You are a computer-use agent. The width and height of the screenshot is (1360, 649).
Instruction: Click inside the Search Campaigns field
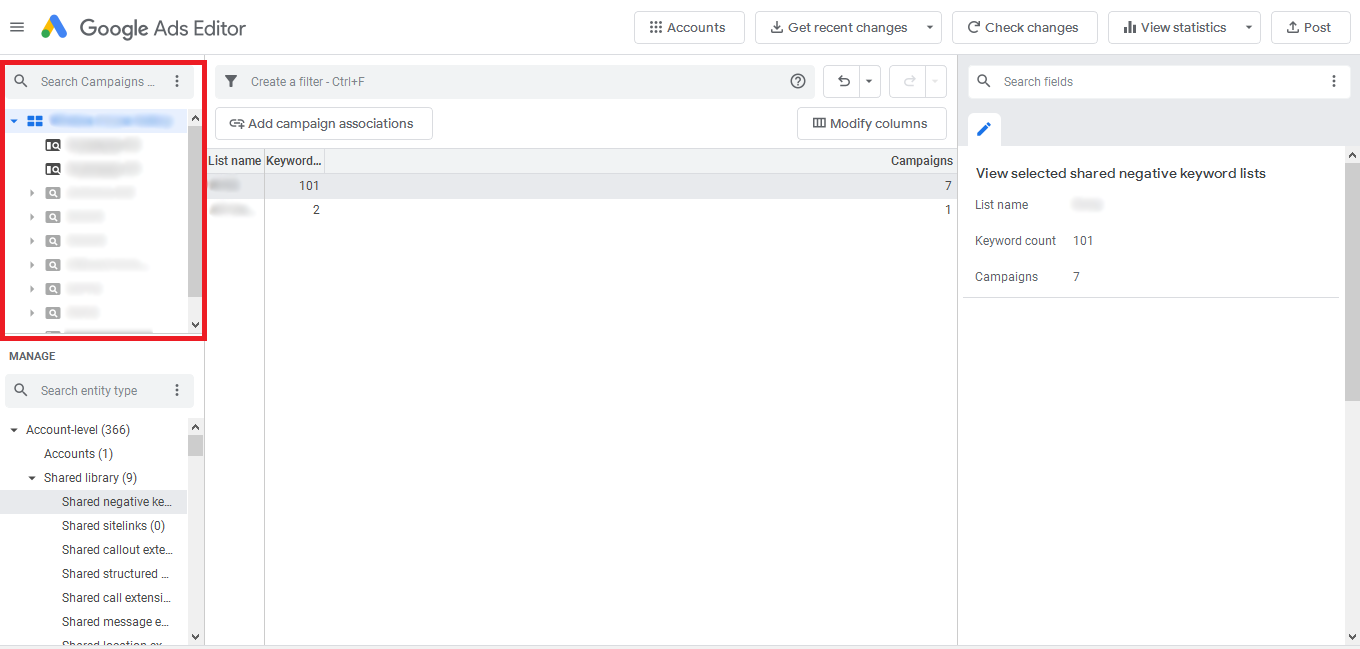click(98, 82)
